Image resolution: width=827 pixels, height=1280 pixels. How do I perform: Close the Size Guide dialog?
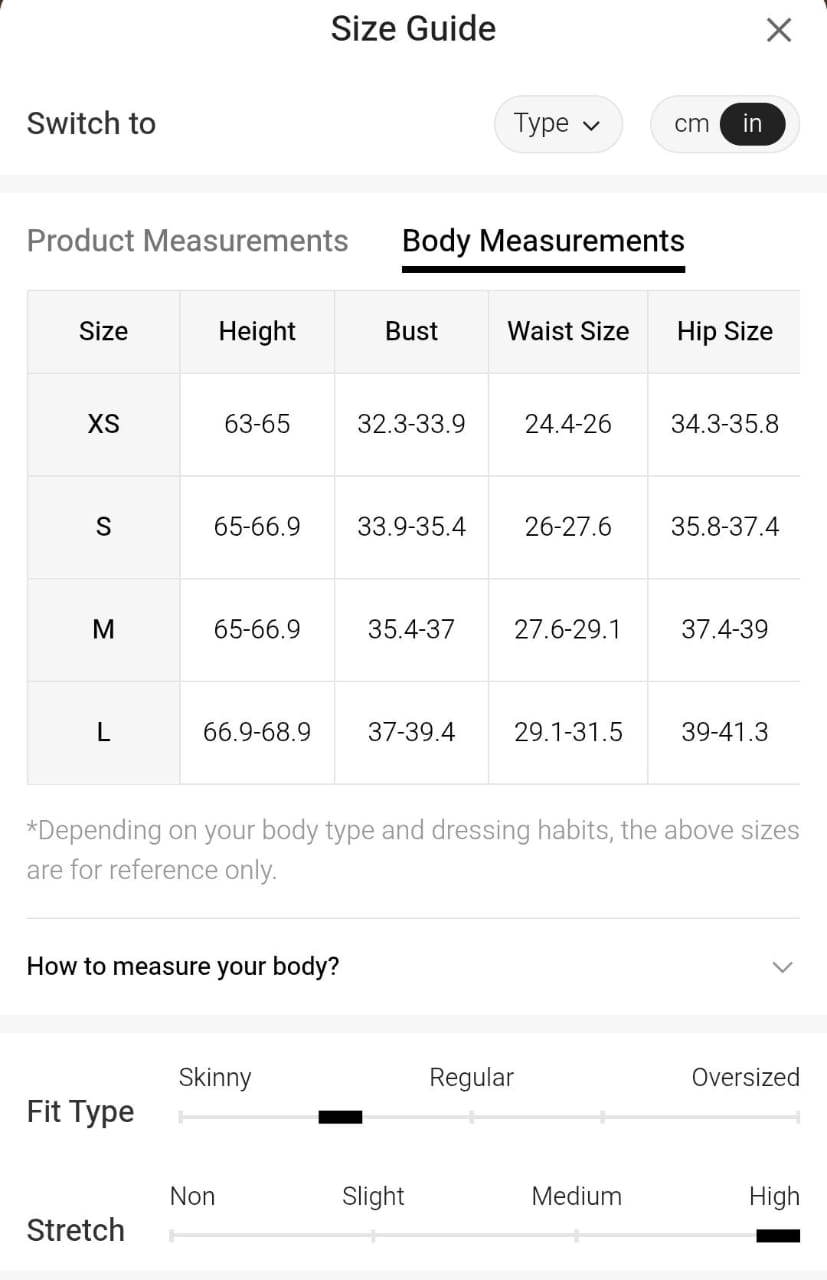778,30
